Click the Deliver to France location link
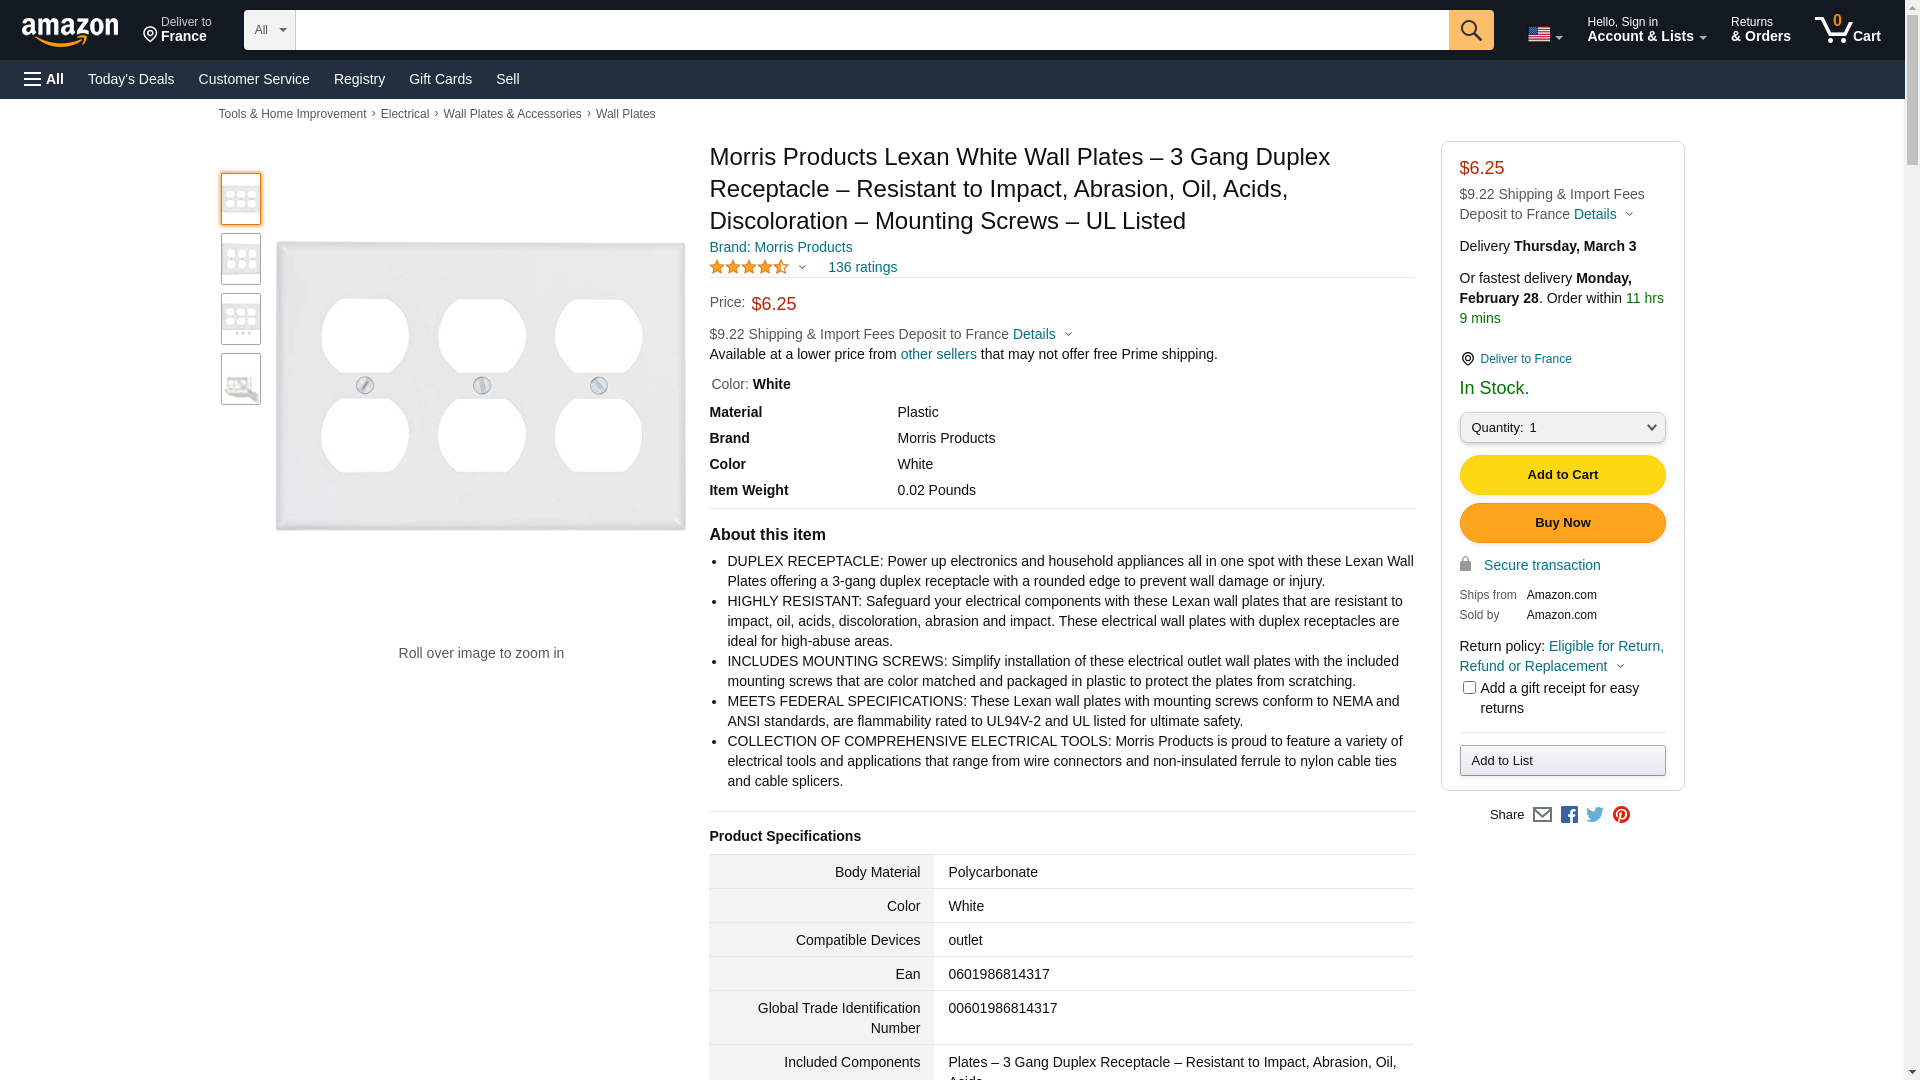The height and width of the screenshot is (1080, 1920). (1525, 359)
